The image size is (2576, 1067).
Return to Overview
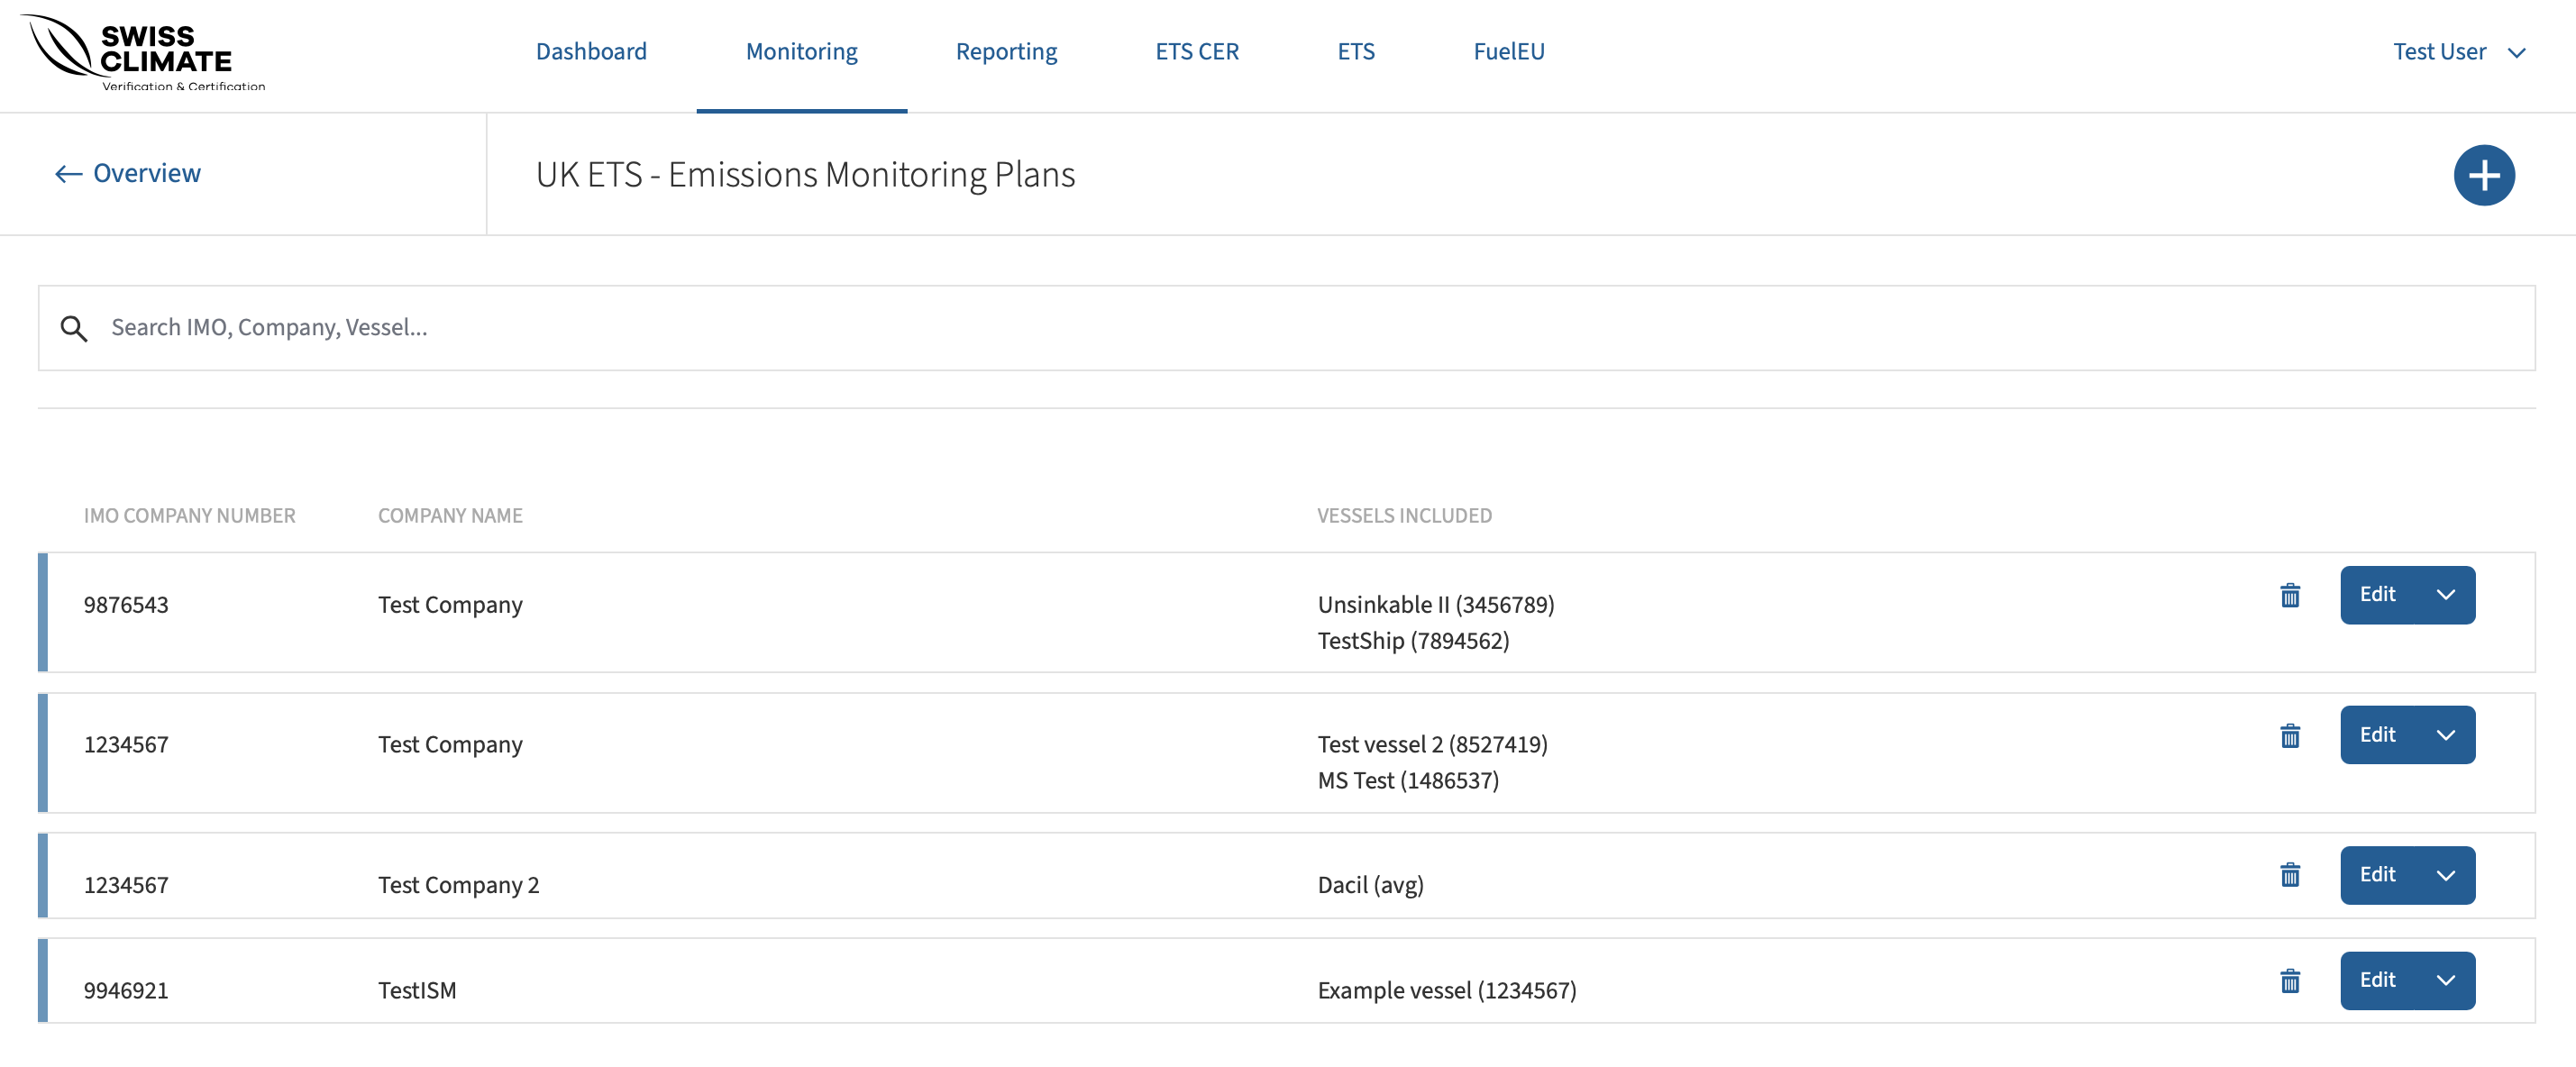point(146,174)
